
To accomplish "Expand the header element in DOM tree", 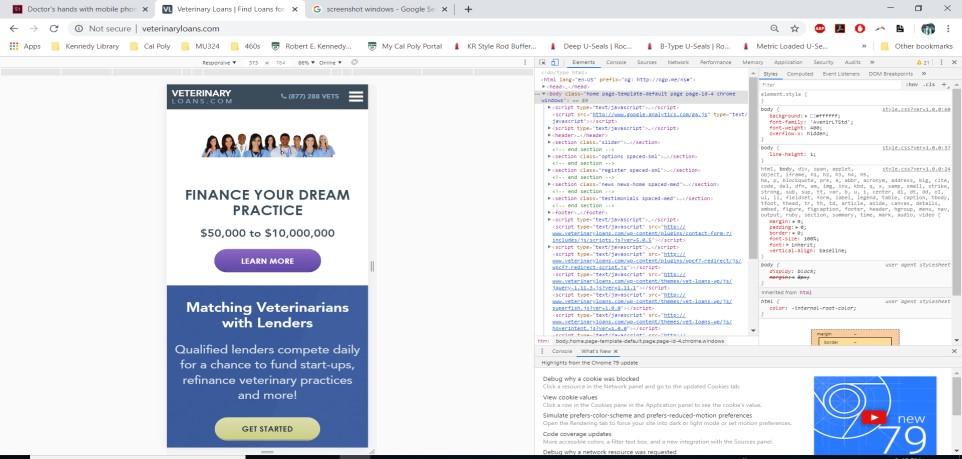I will (550, 135).
